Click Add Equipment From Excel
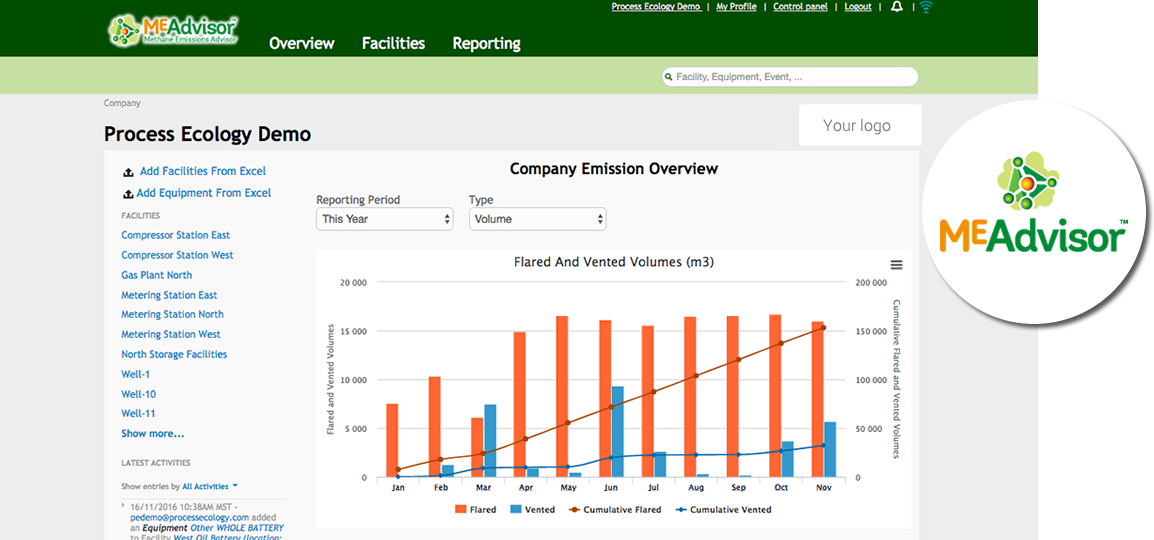The height and width of the screenshot is (540, 1154). (204, 193)
